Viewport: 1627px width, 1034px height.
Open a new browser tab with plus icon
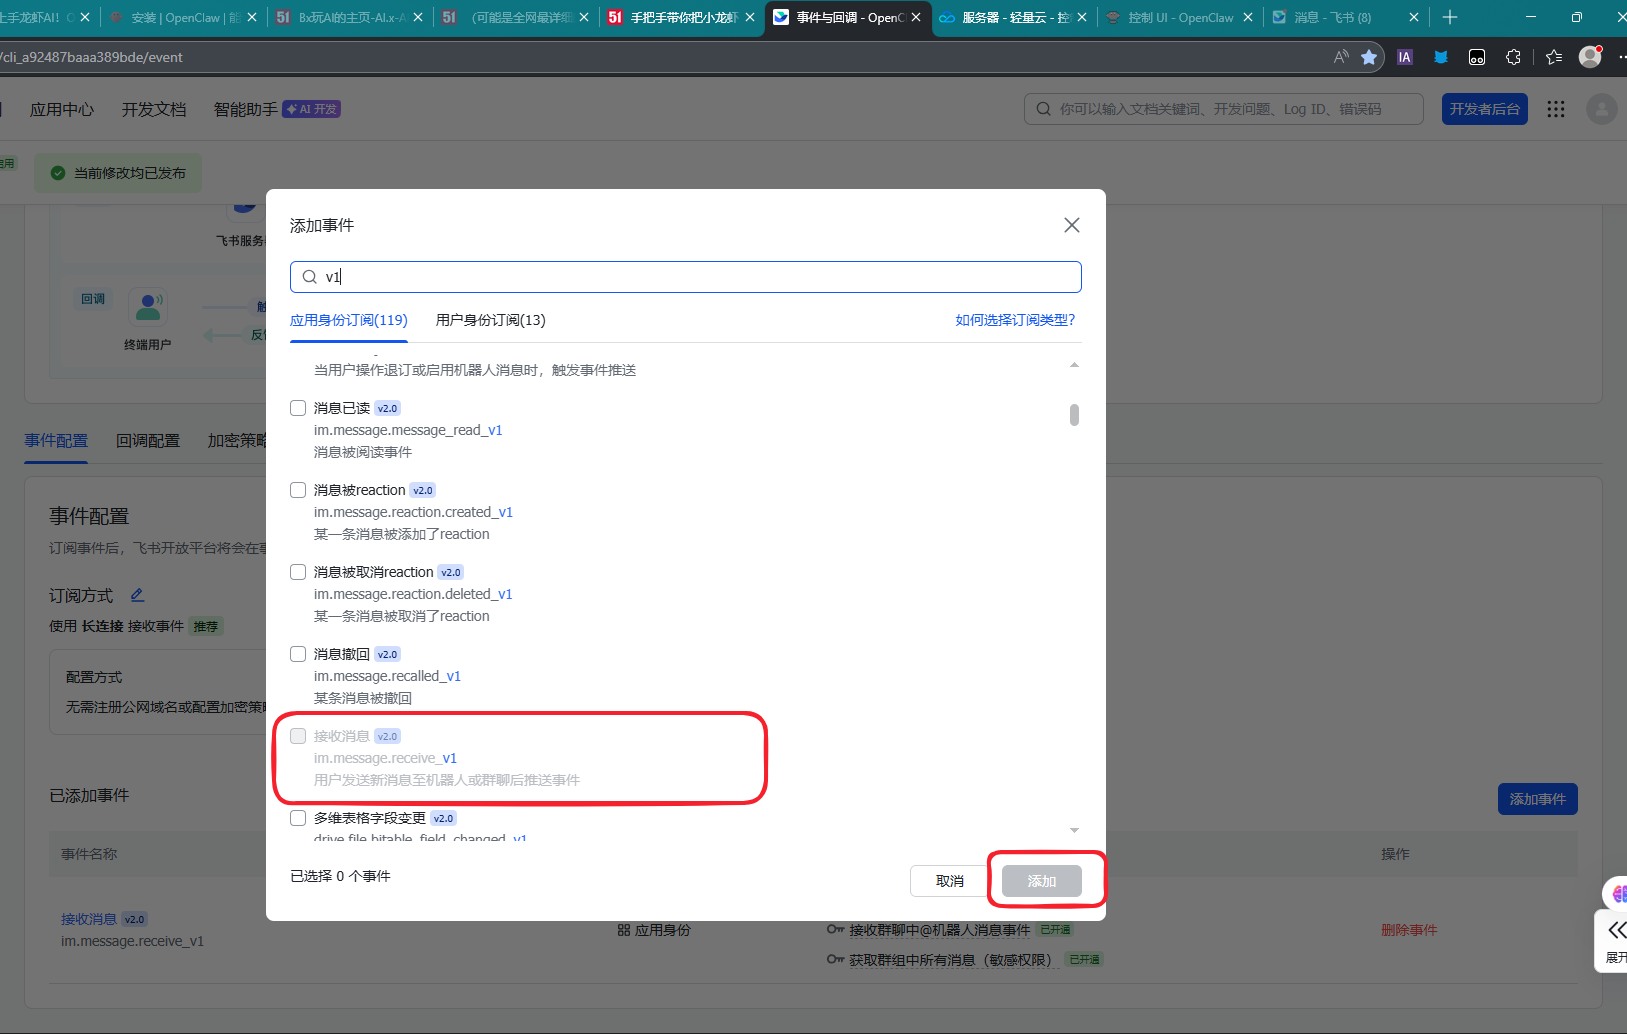pyautogui.click(x=1450, y=17)
